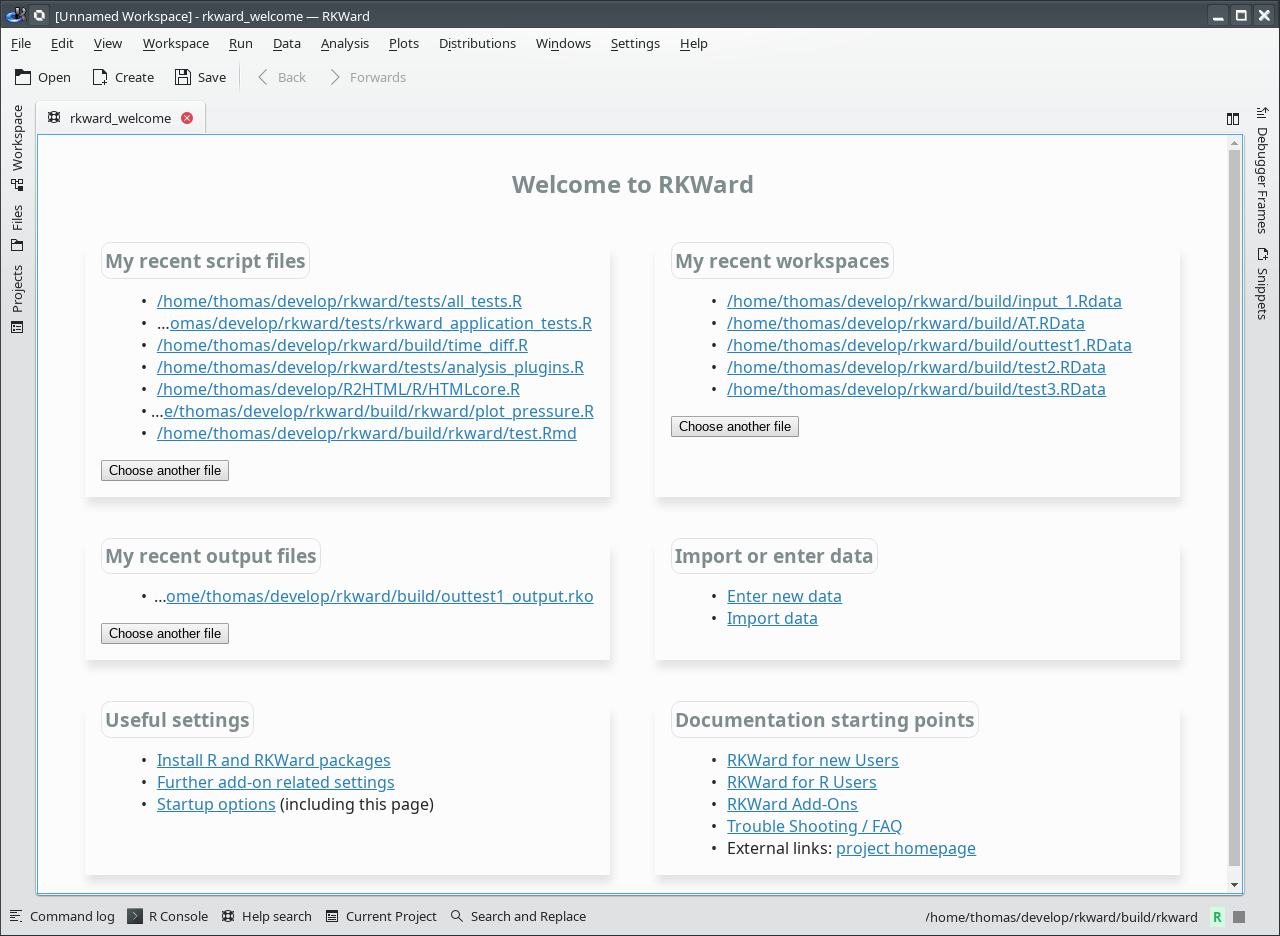Open recent script analysis_plugins.R

coord(370,367)
